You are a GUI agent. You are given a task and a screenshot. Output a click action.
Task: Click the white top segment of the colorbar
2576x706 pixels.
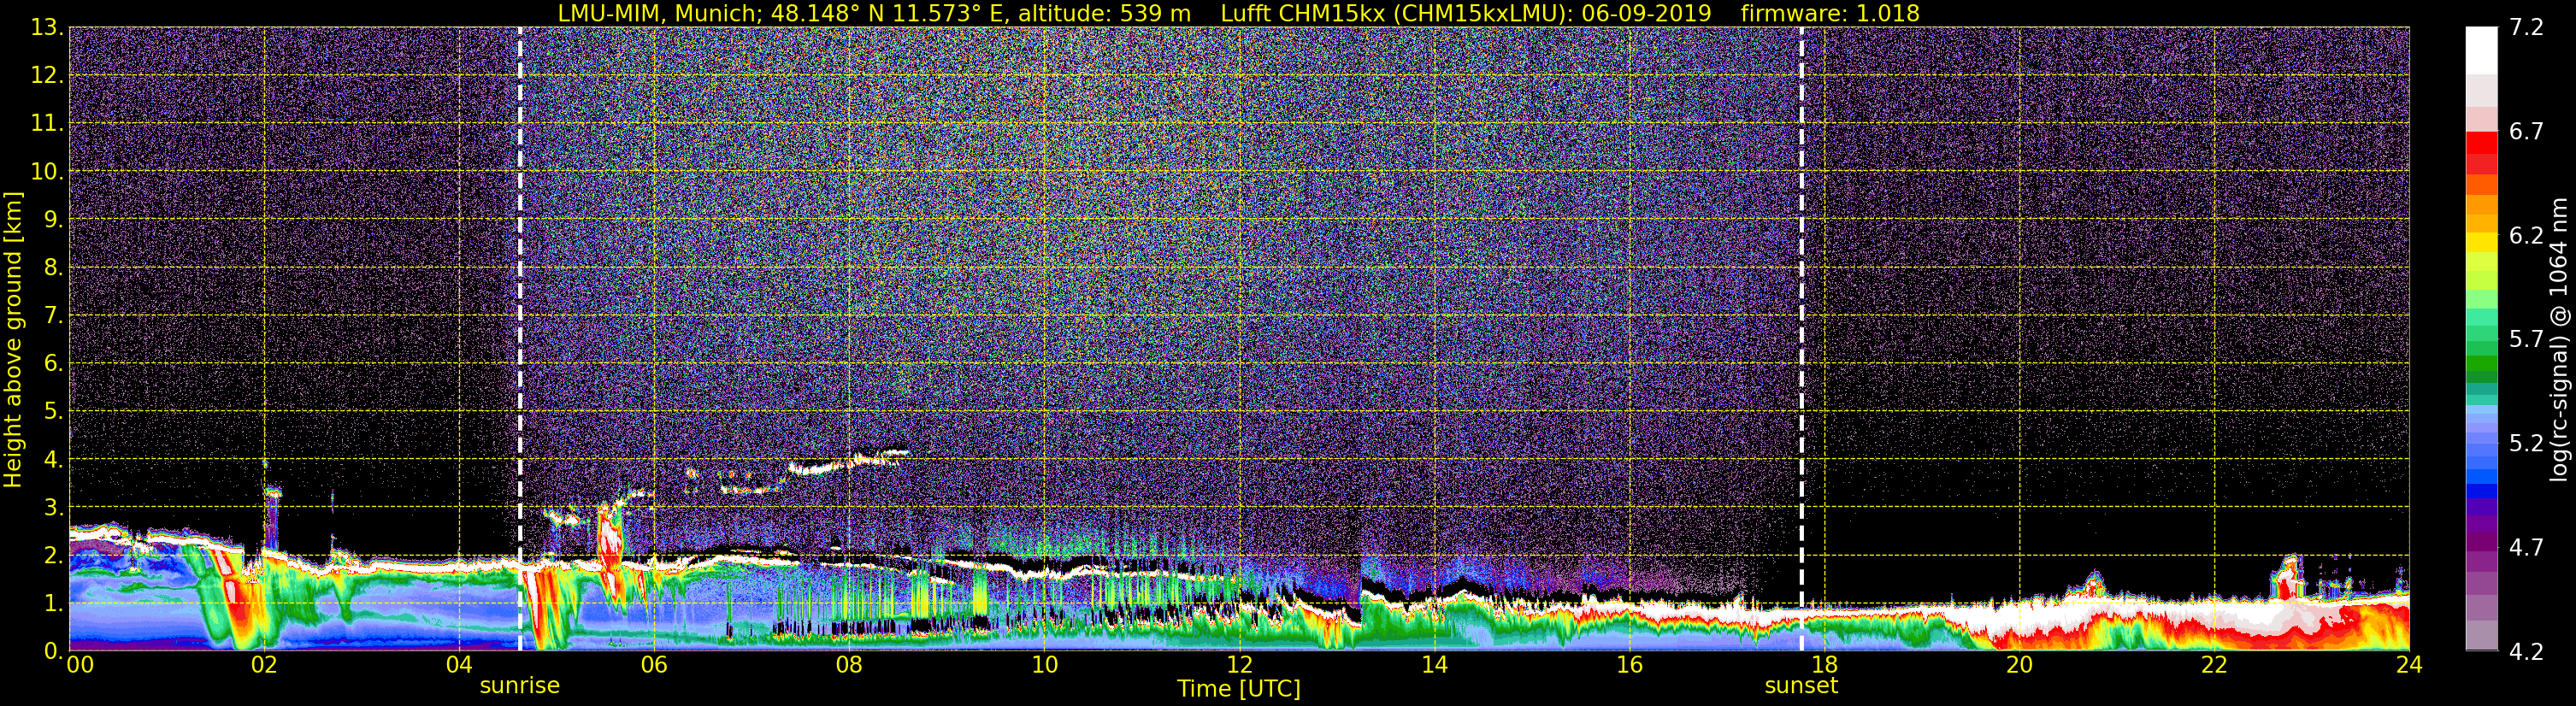(2481, 50)
